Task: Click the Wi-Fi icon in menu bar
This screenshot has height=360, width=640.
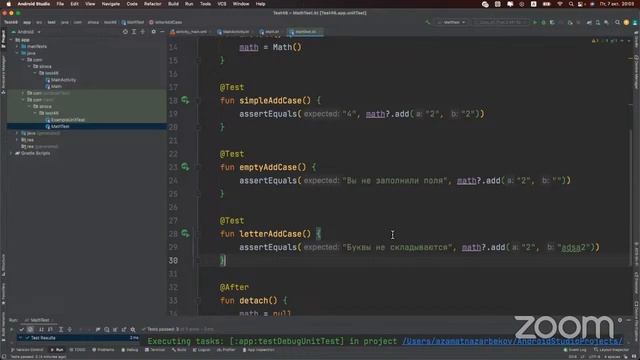Action: click(560, 4)
